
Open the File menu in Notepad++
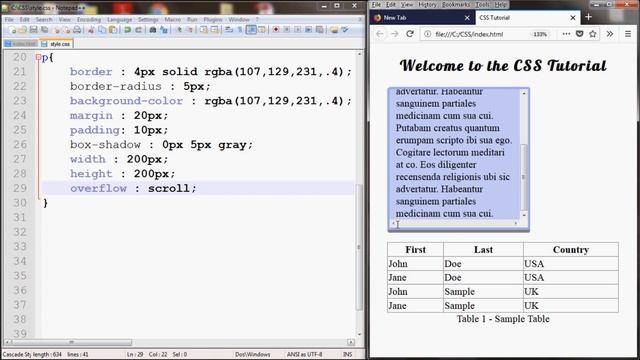click(x=9, y=20)
